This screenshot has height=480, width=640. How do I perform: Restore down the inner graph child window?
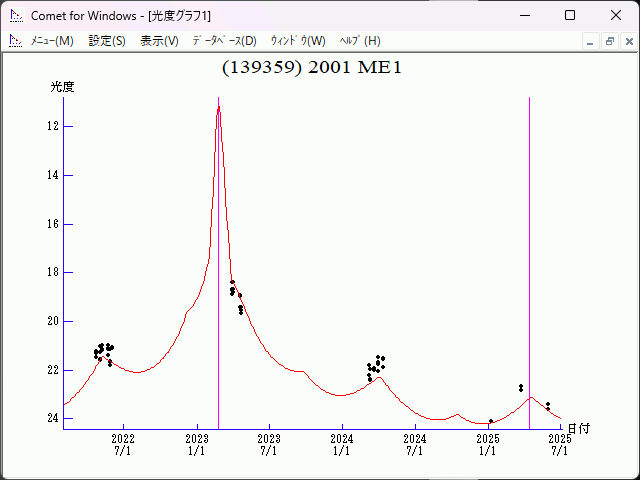point(609,41)
